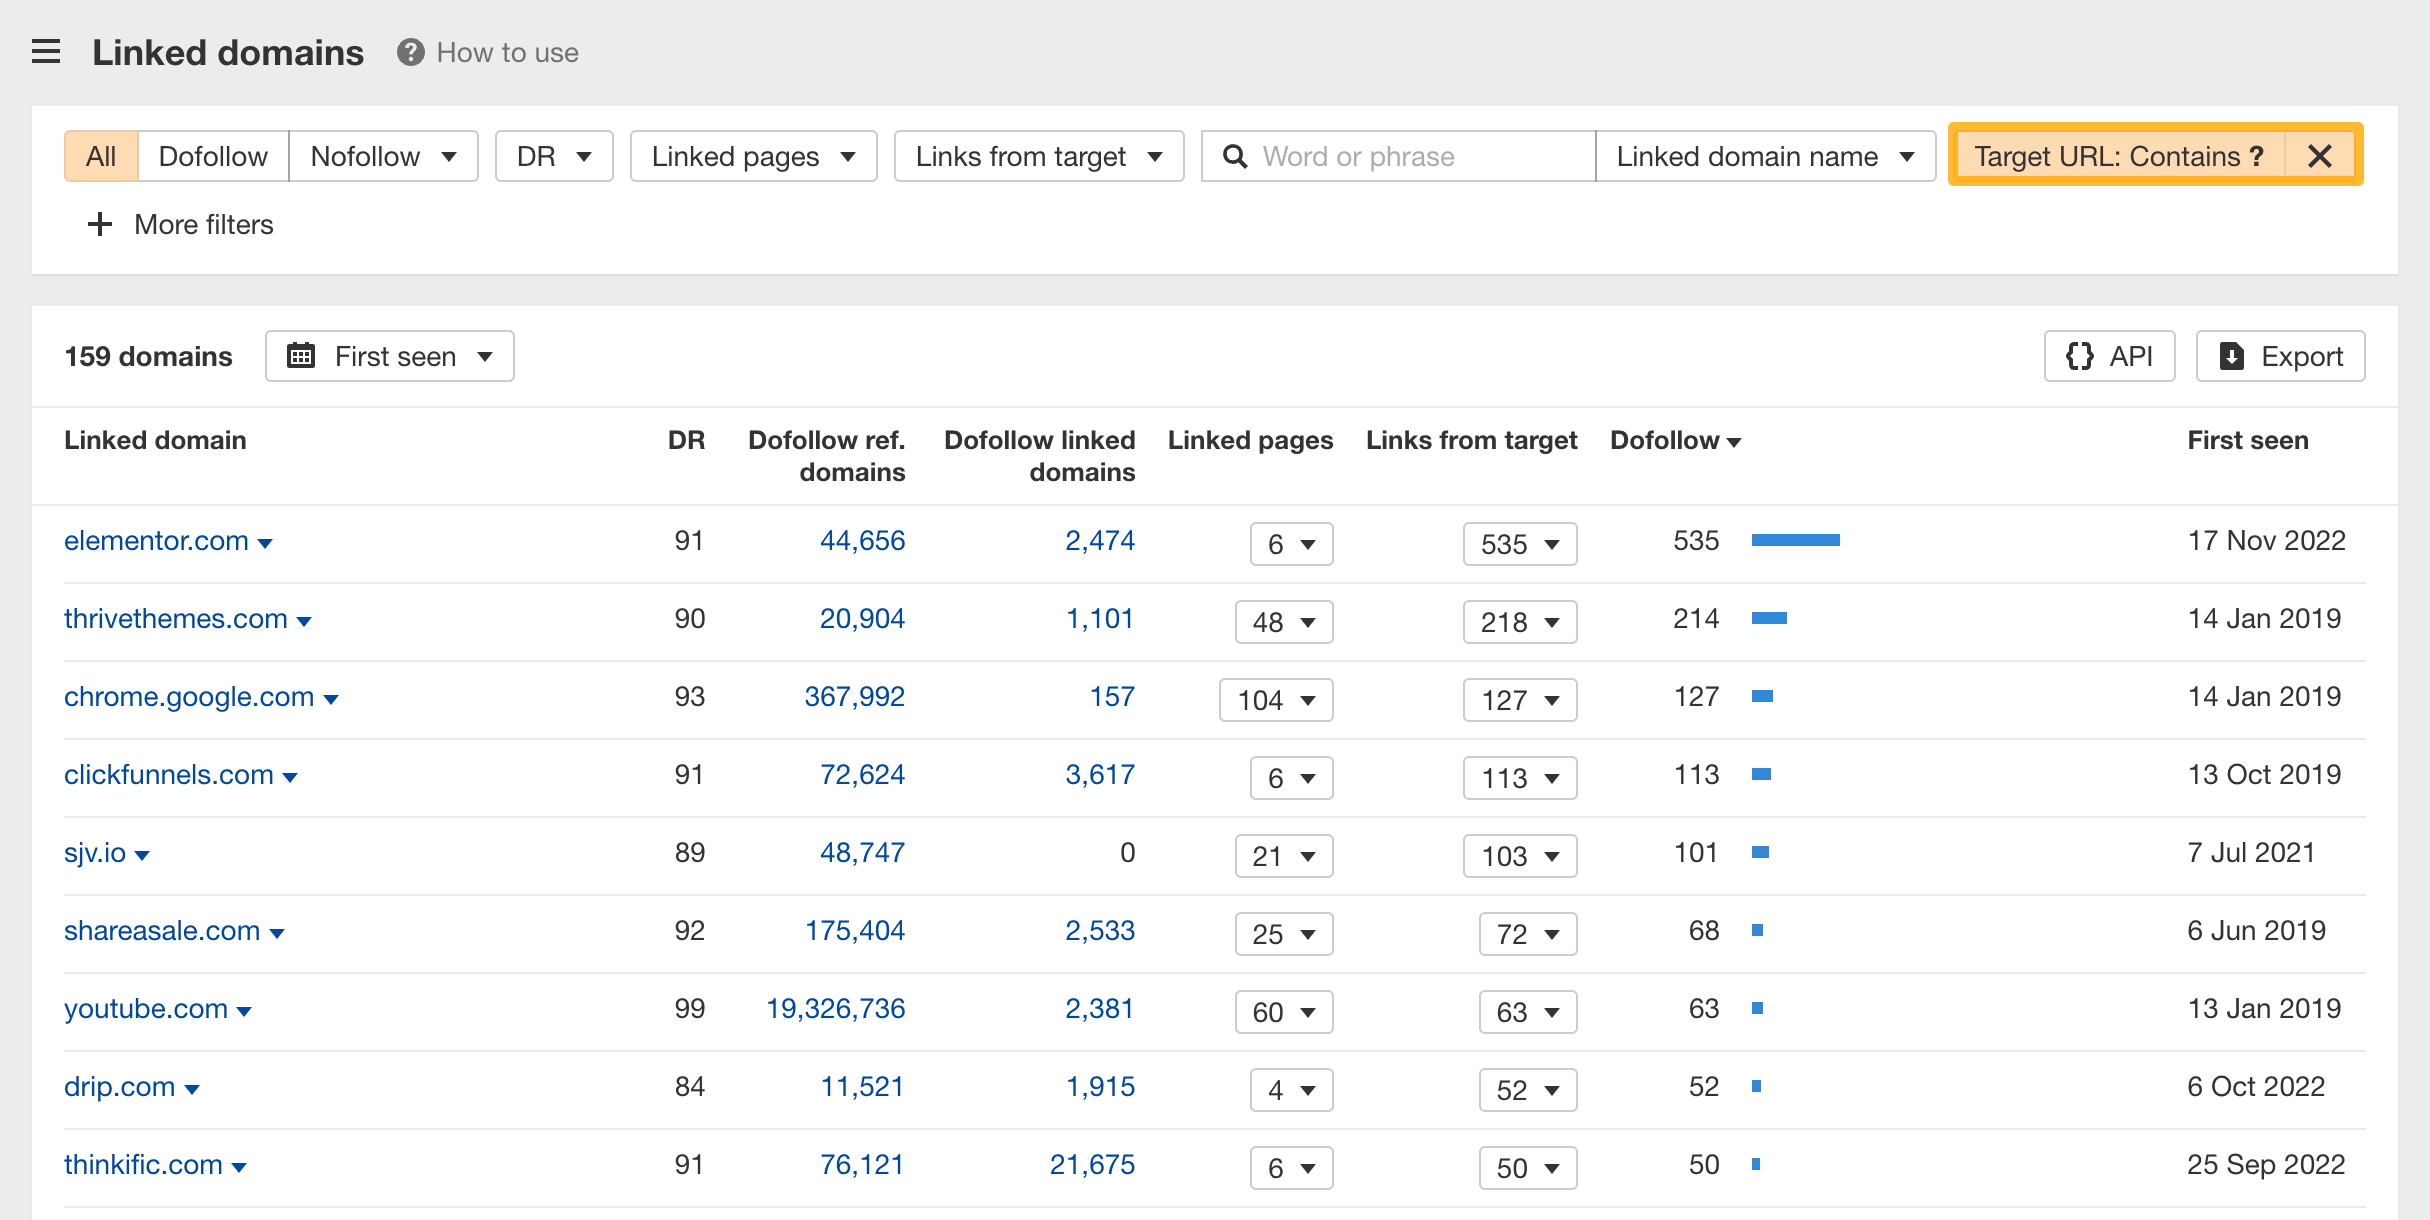
Task: Sort by DR column header
Action: [x=686, y=440]
